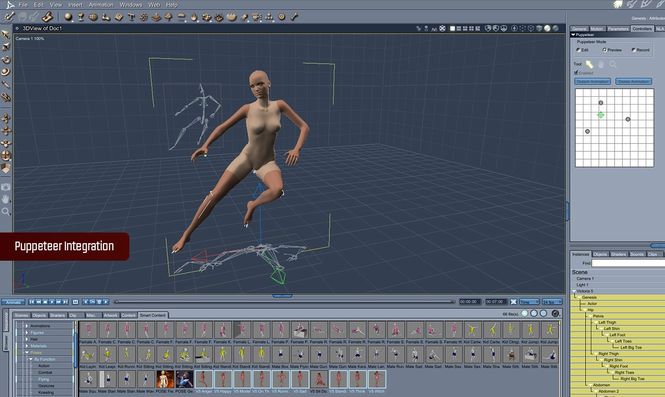Collapse the Victoria 5 scene tree node
This screenshot has height=397, width=665.
(574, 291)
